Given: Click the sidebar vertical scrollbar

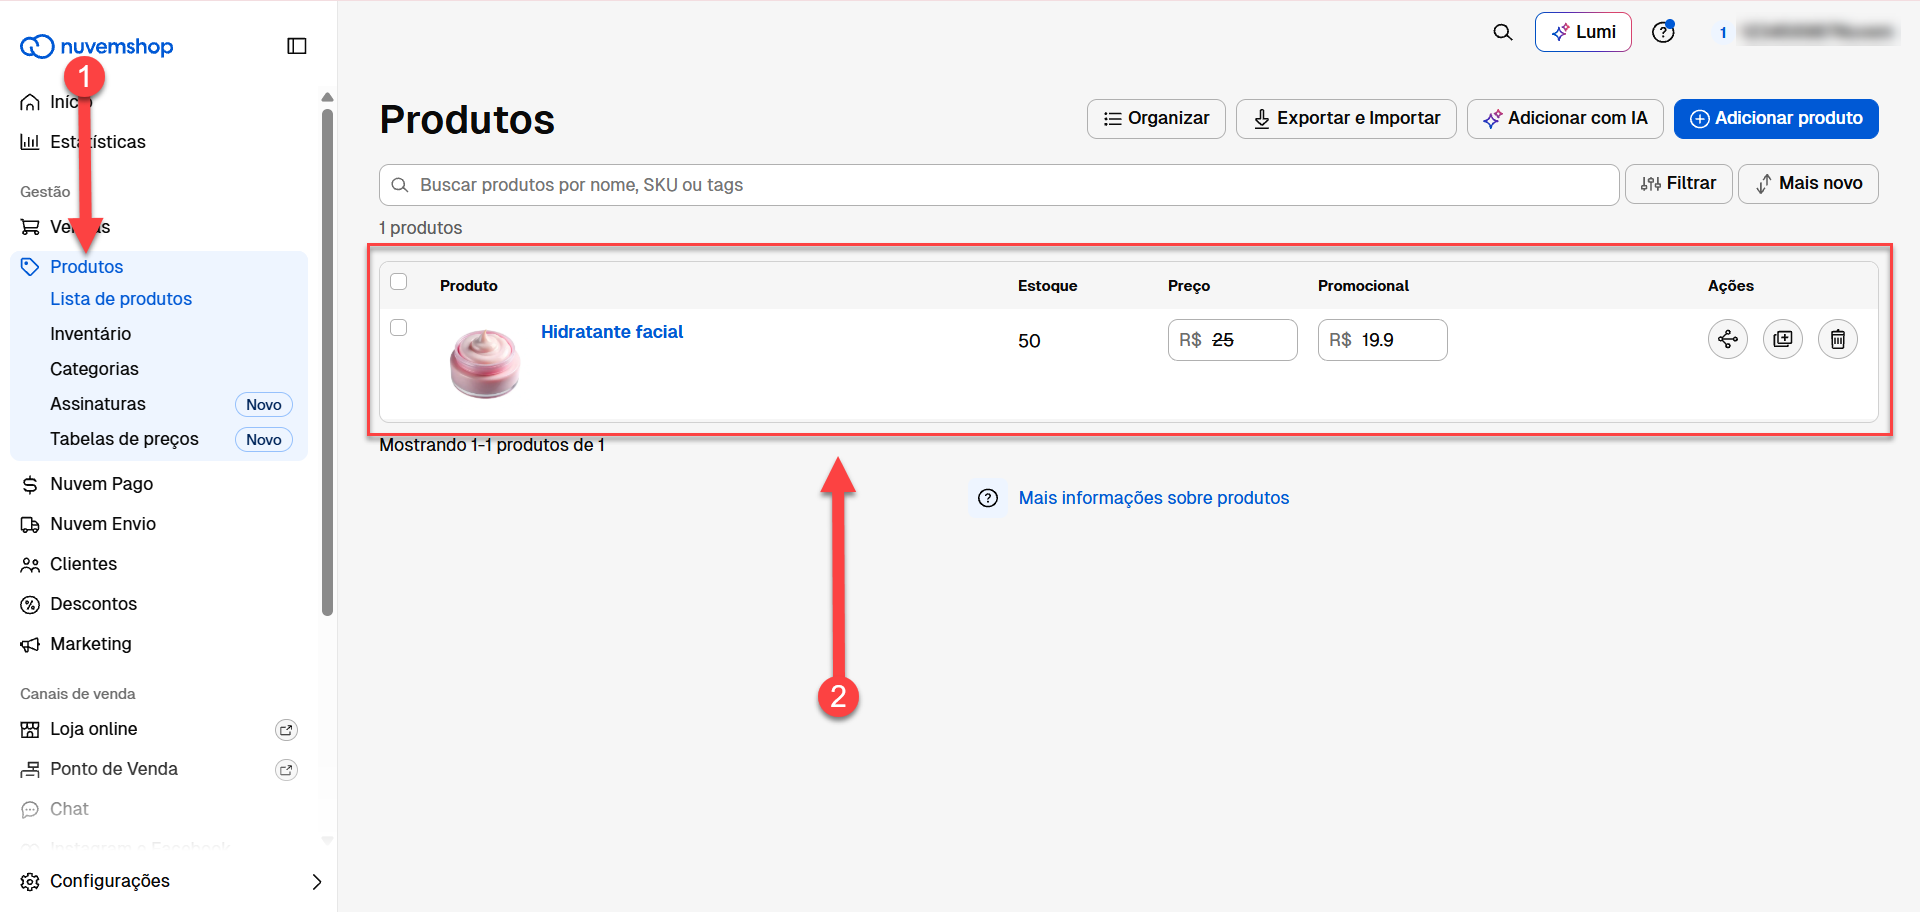Looking at the screenshot, I should (x=327, y=362).
